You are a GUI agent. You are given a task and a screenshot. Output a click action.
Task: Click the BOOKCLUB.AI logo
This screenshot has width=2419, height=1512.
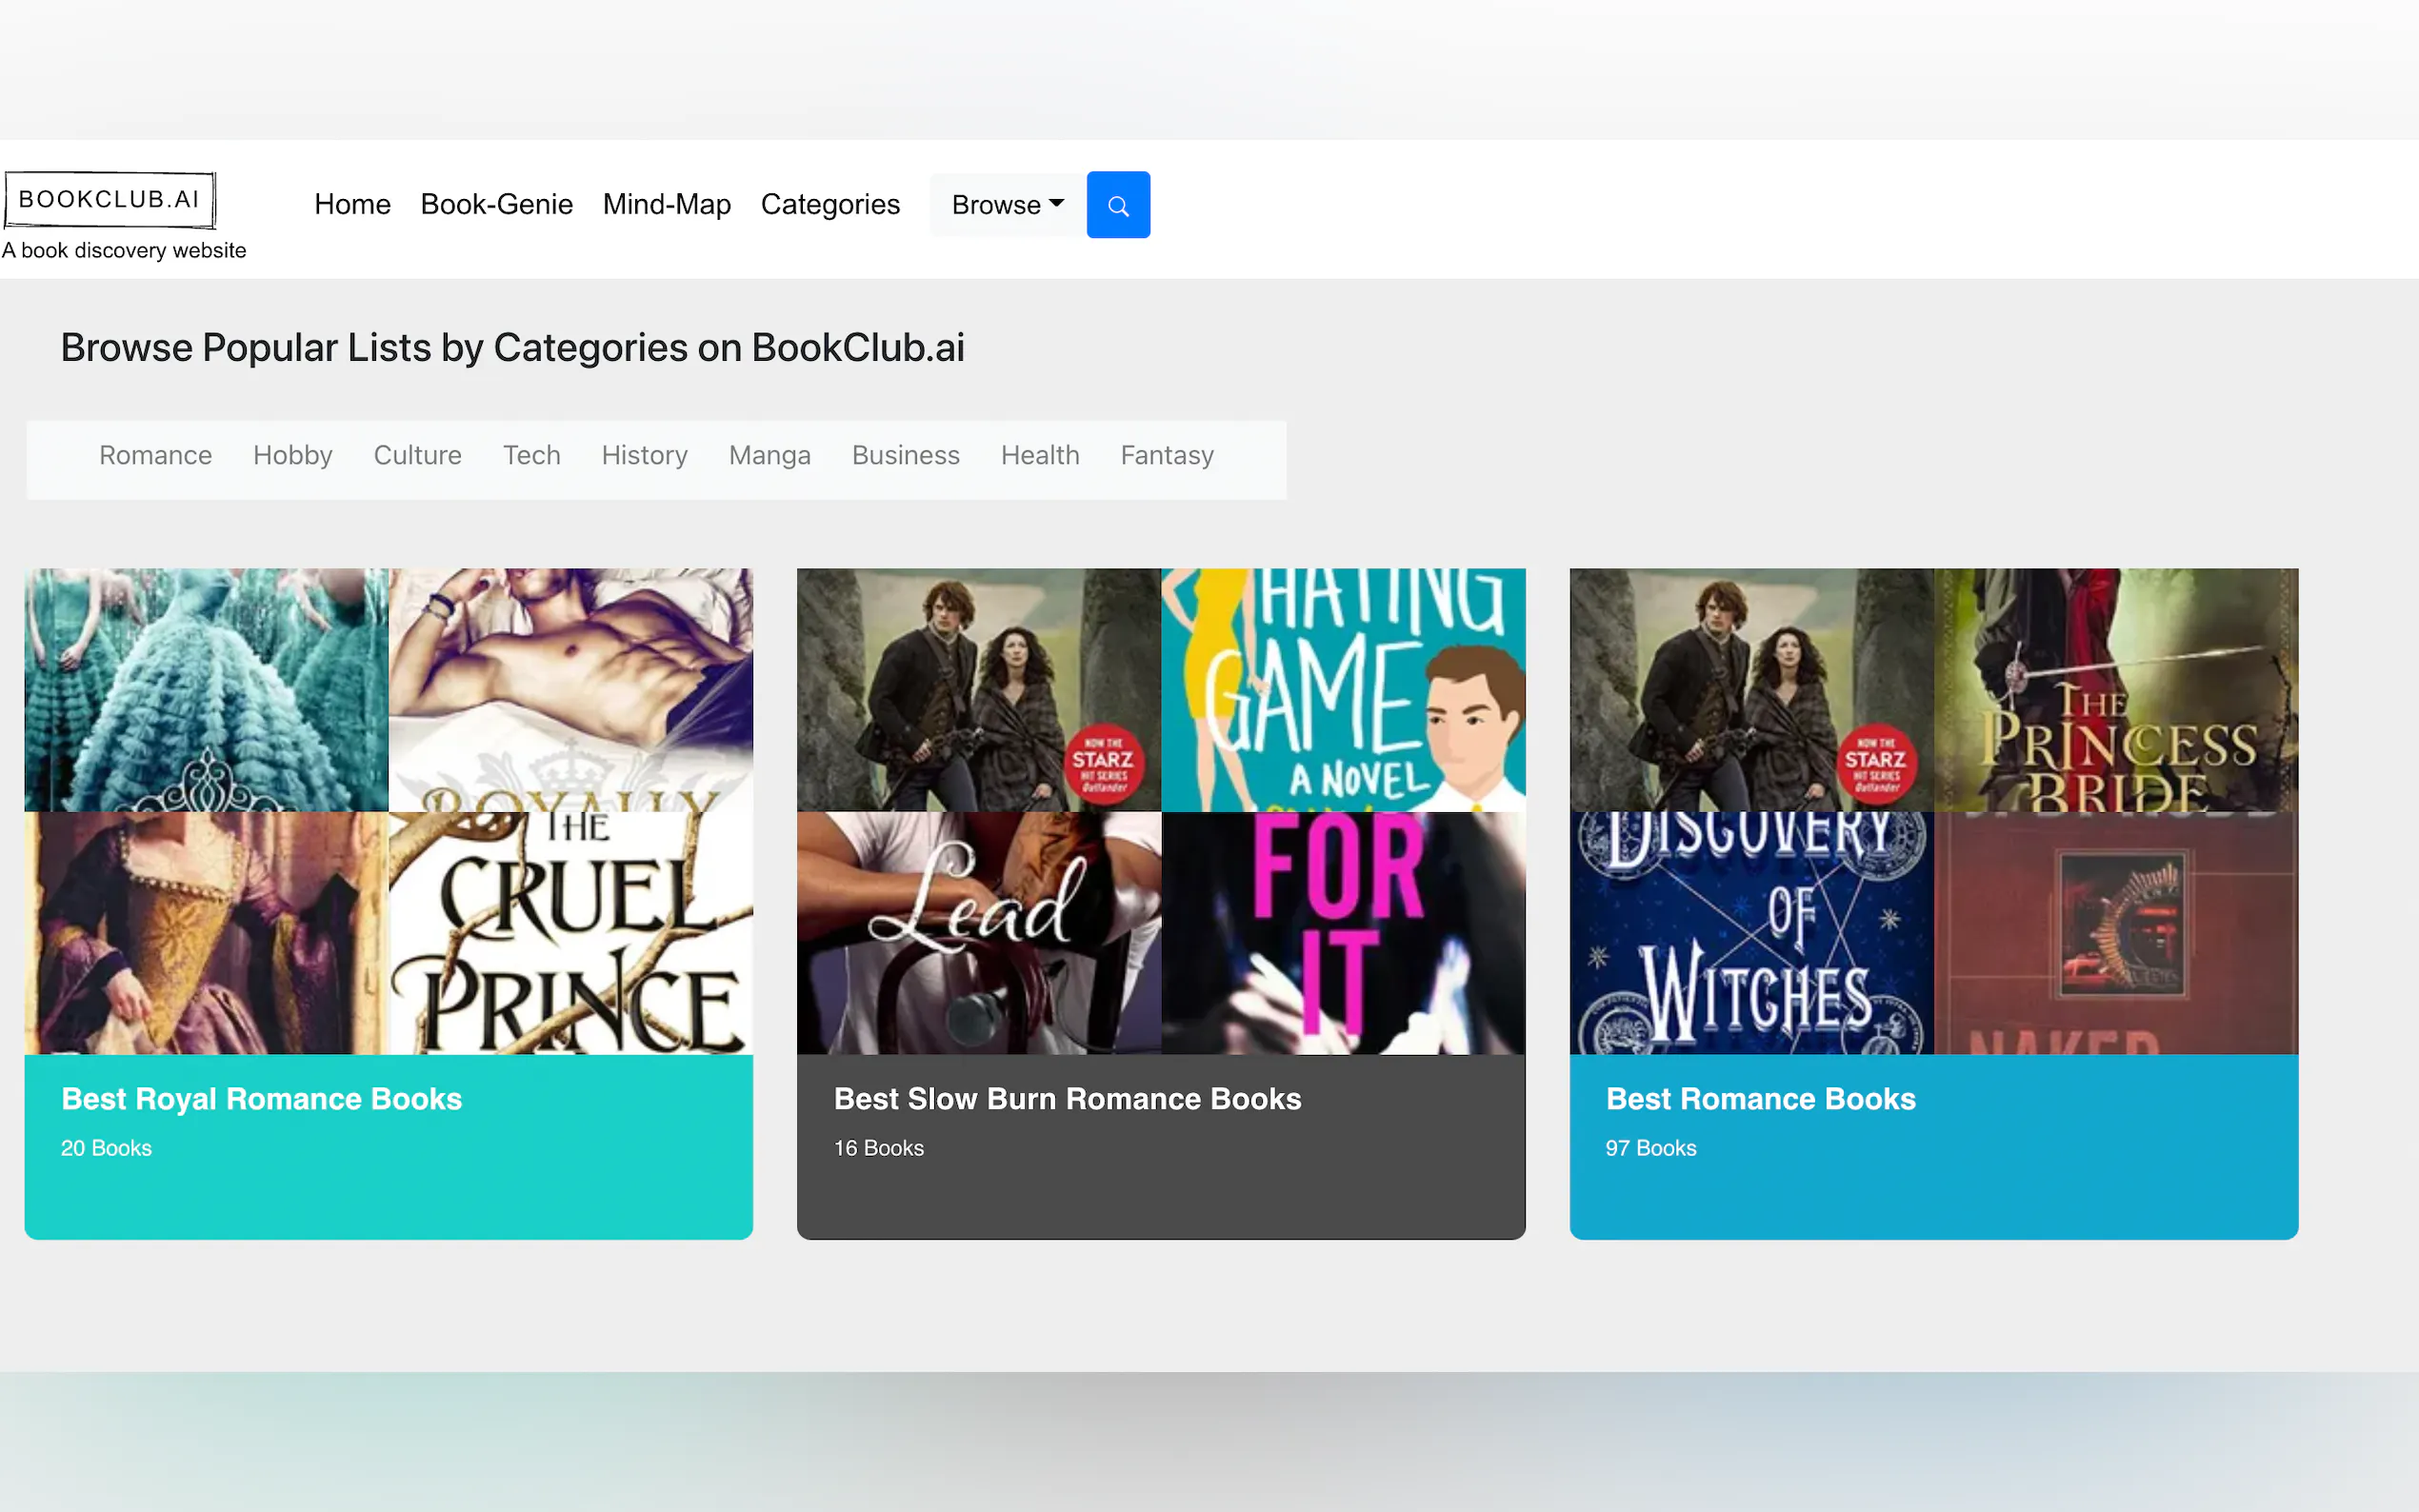110,199
